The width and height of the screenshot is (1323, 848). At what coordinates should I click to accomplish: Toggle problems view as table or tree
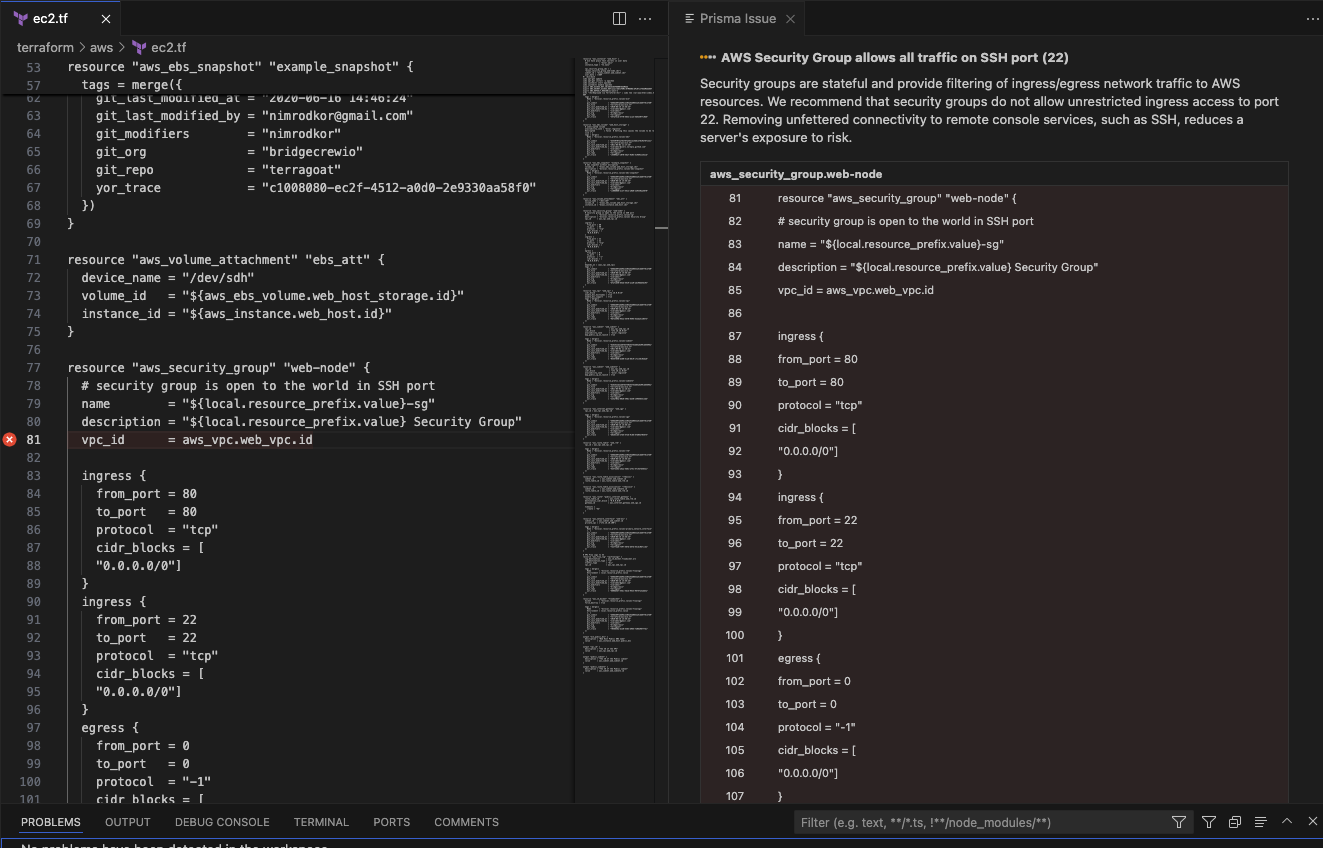1261,822
